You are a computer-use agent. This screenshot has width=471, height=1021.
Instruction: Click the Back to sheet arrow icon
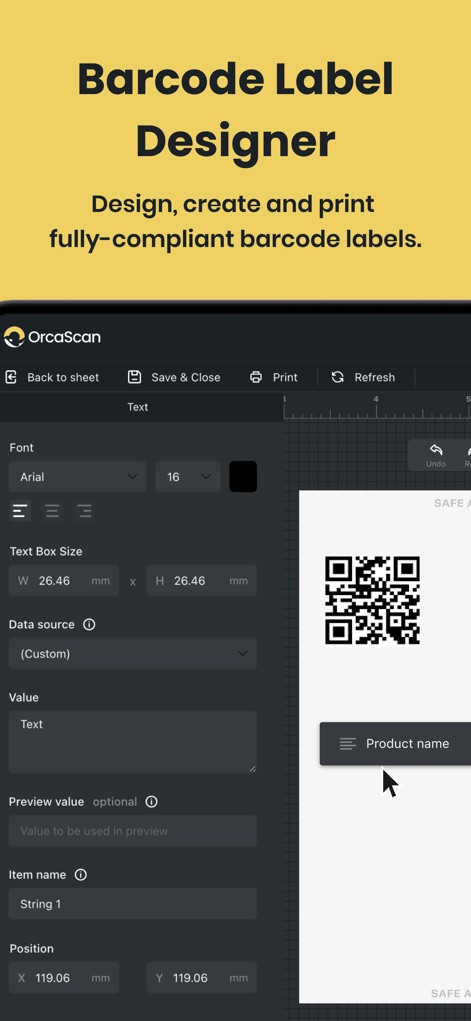click(11, 377)
